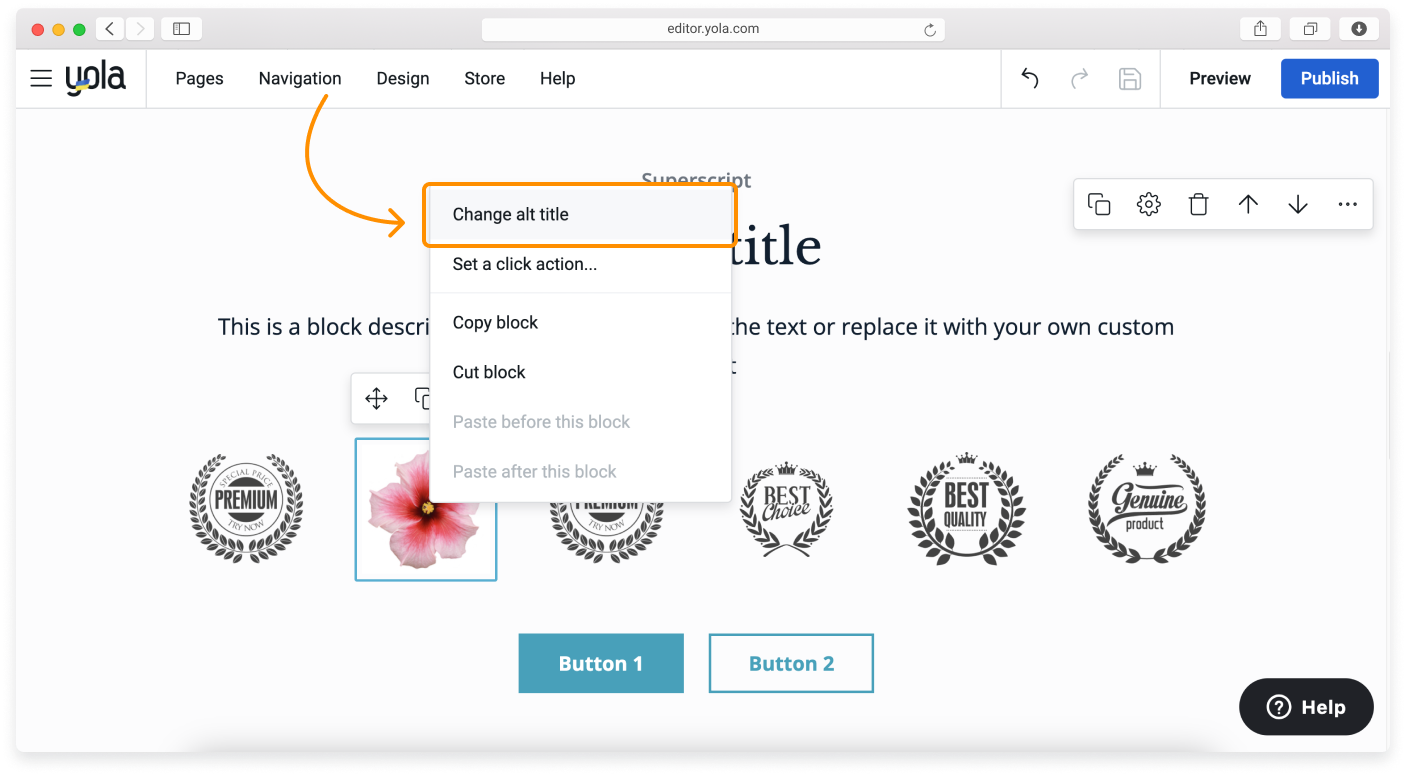Image resolution: width=1406 pixels, height=776 pixels.
Task: Open the Pages menu
Action: coord(199,79)
